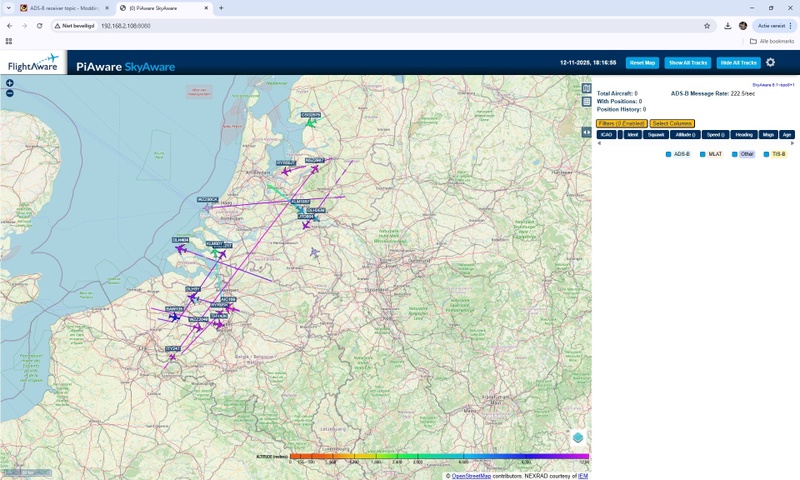
Task: Zoom out of the map
Action: tap(9, 93)
